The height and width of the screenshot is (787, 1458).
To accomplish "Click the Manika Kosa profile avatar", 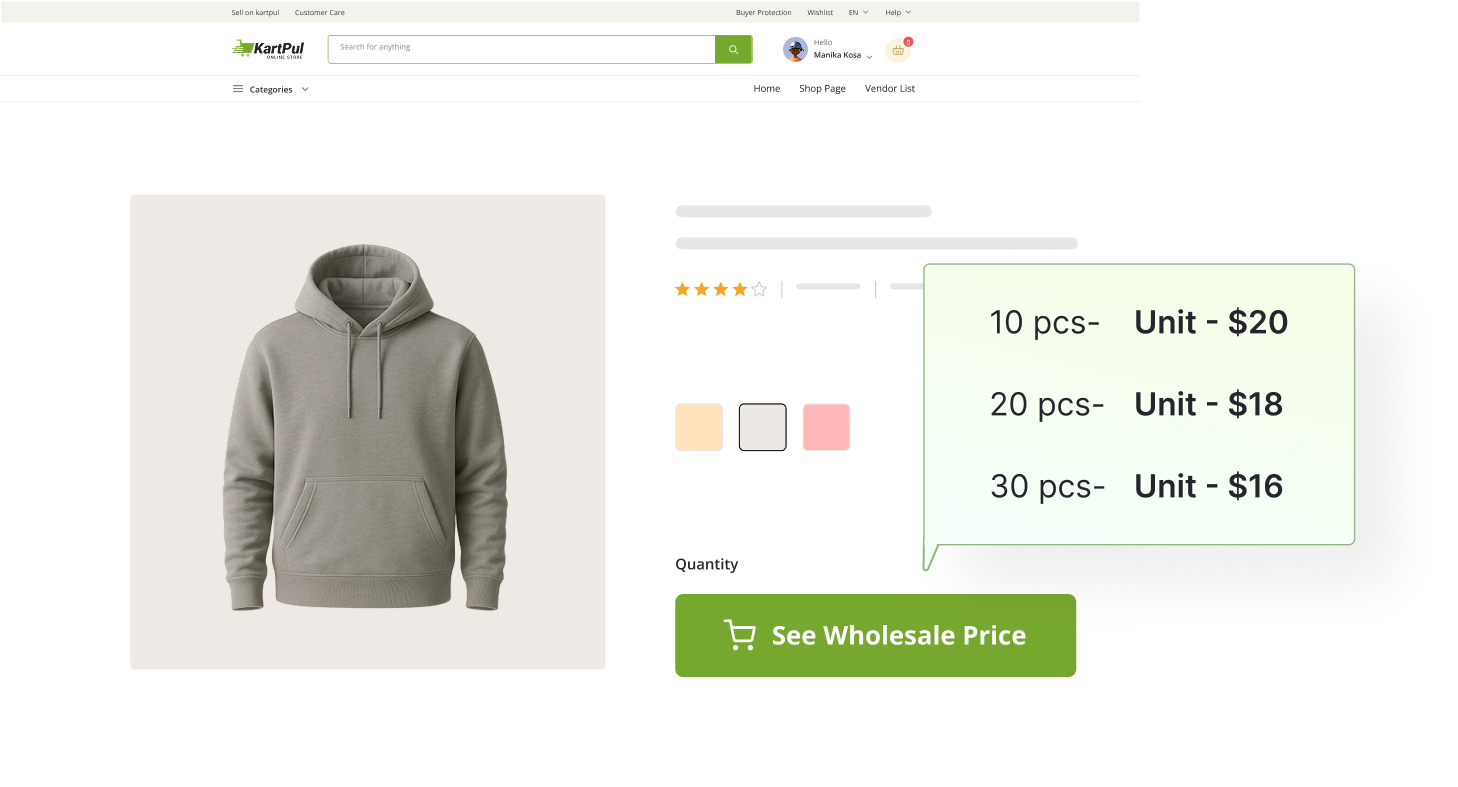I will [x=795, y=50].
